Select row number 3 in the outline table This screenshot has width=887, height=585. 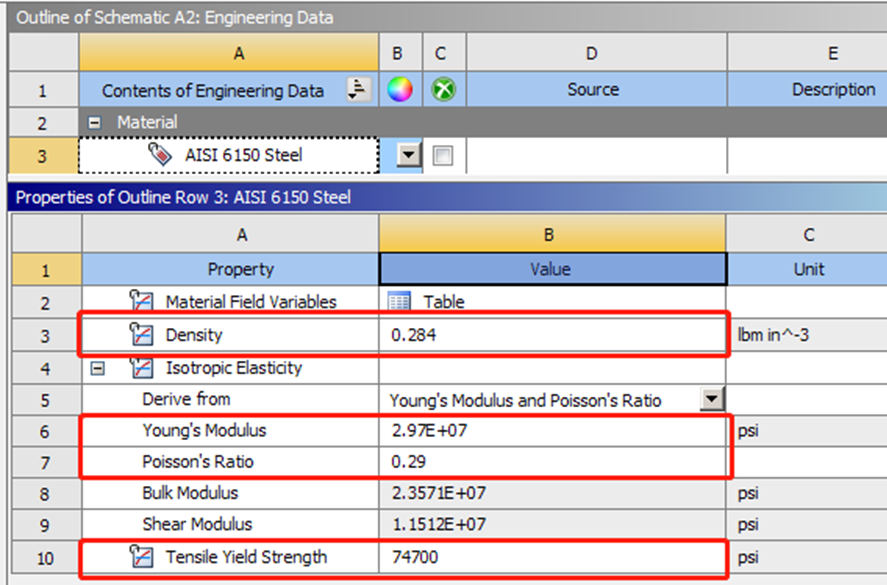pyautogui.click(x=43, y=156)
